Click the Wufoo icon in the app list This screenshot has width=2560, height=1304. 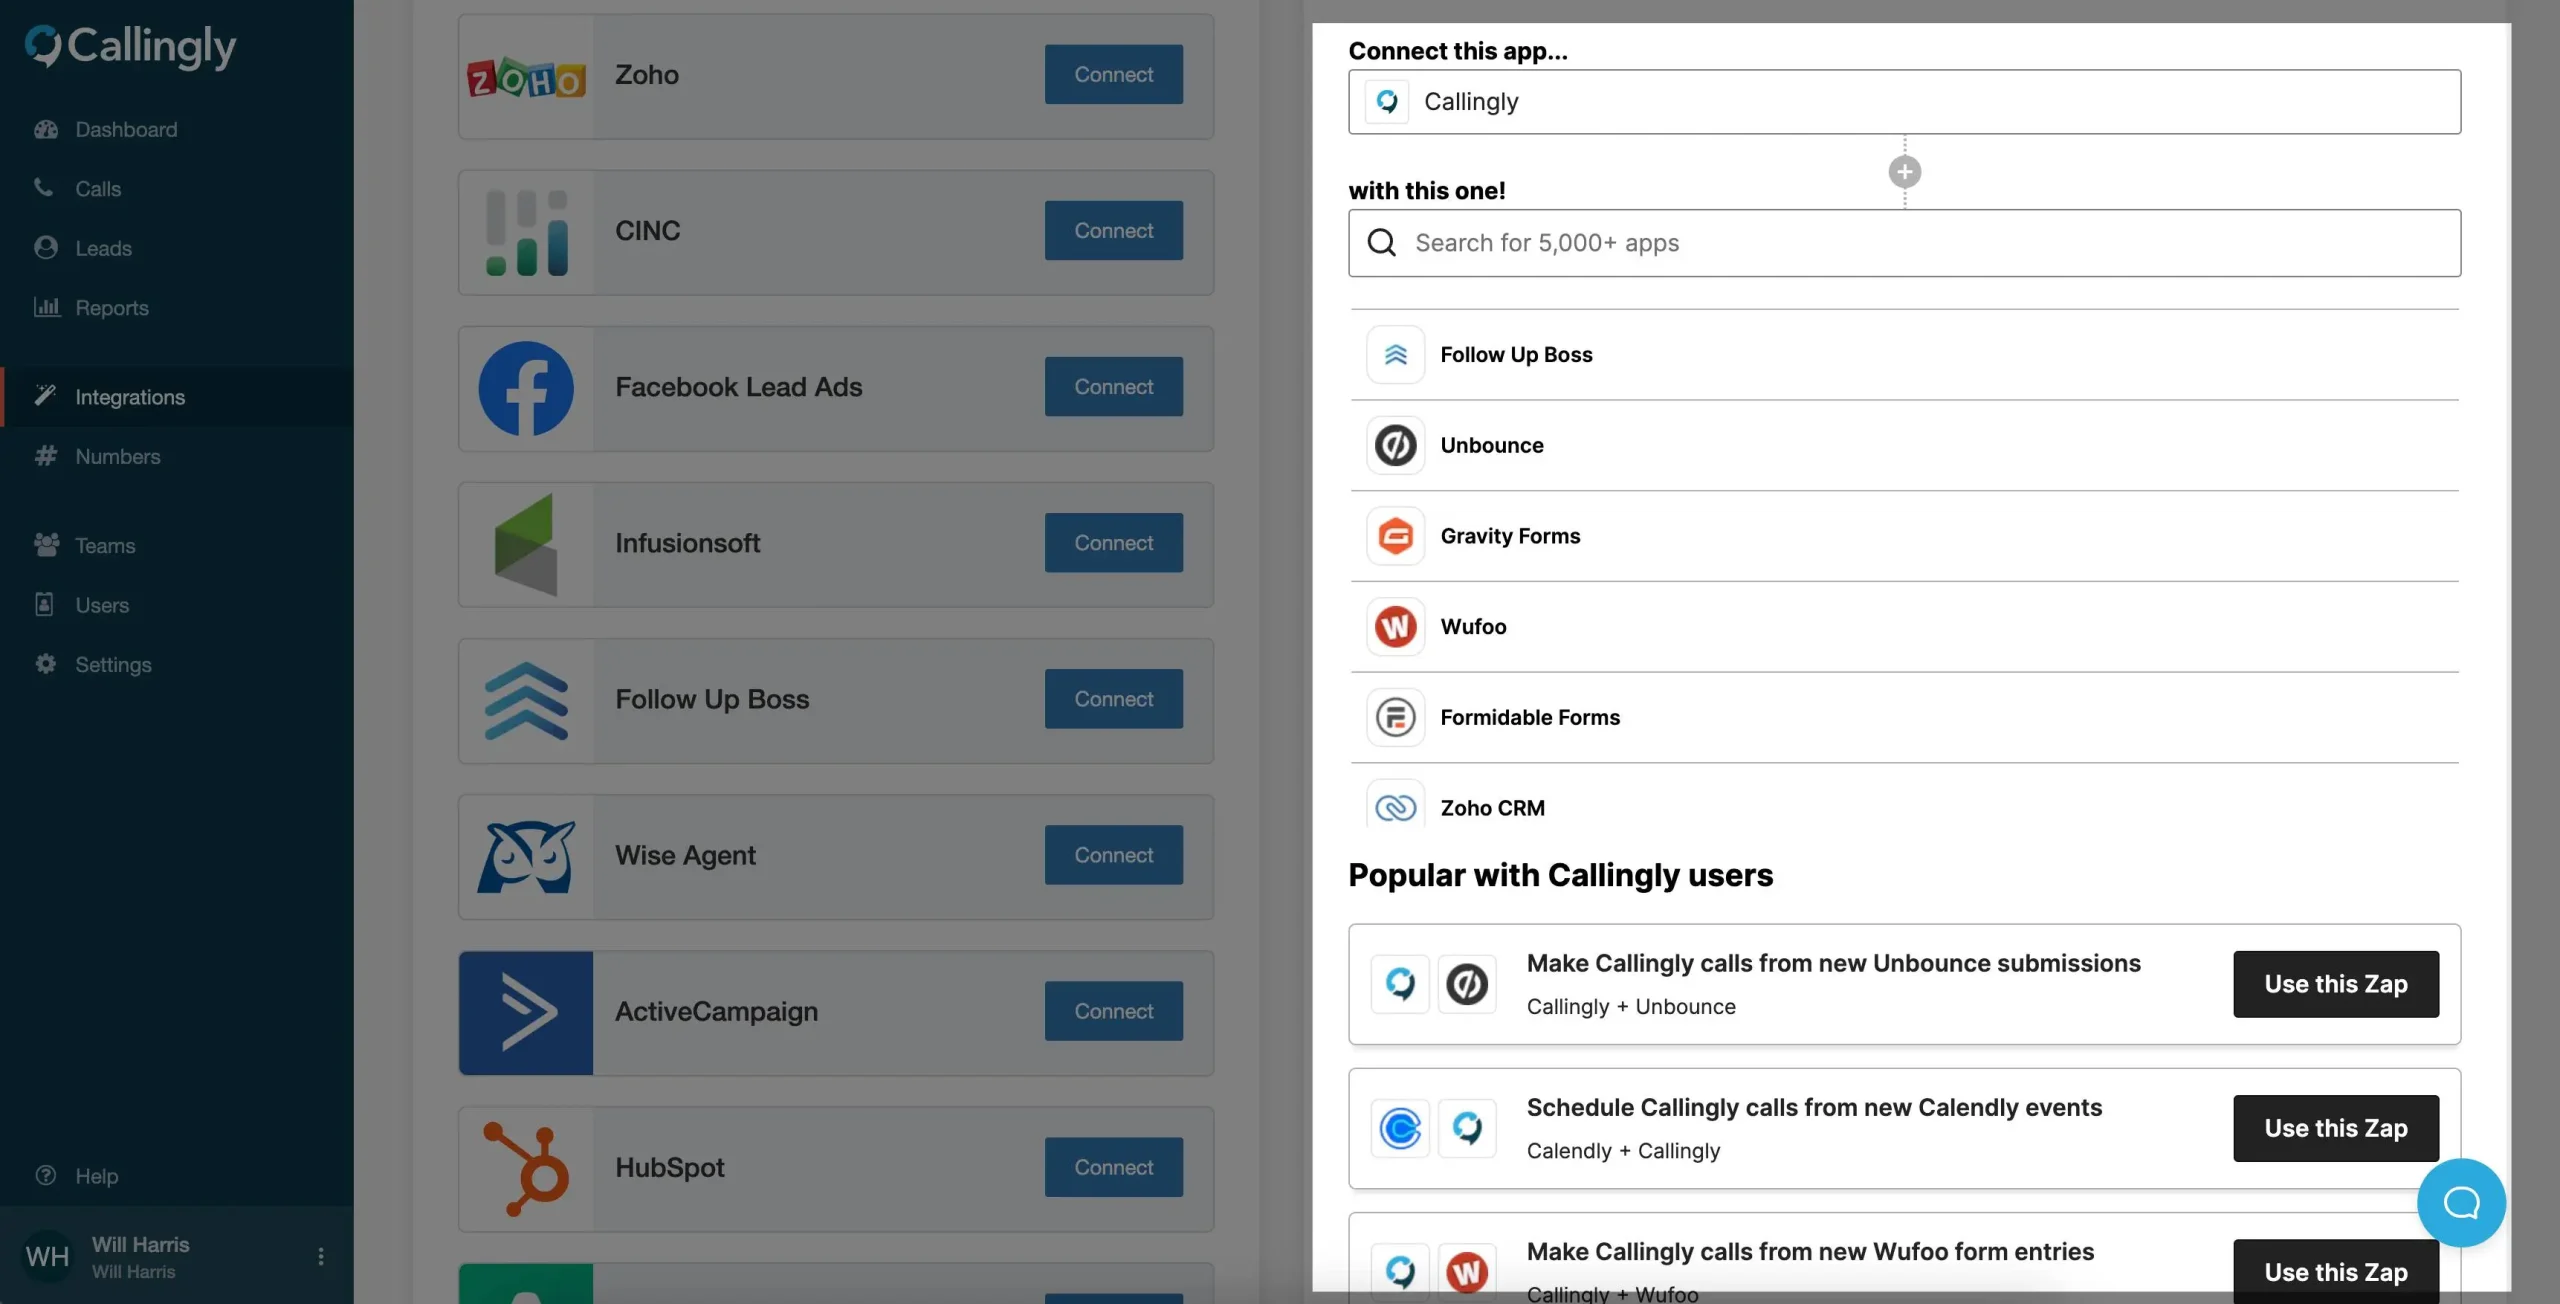(1395, 626)
